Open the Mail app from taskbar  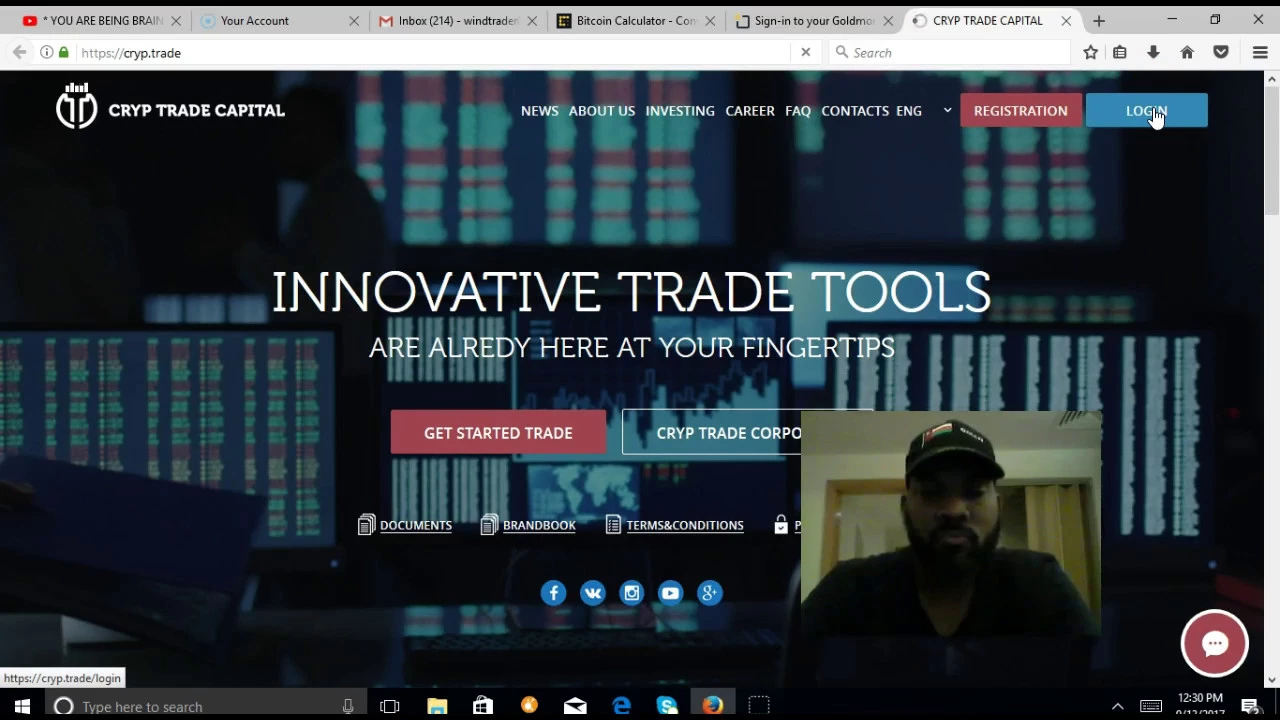[575, 706]
